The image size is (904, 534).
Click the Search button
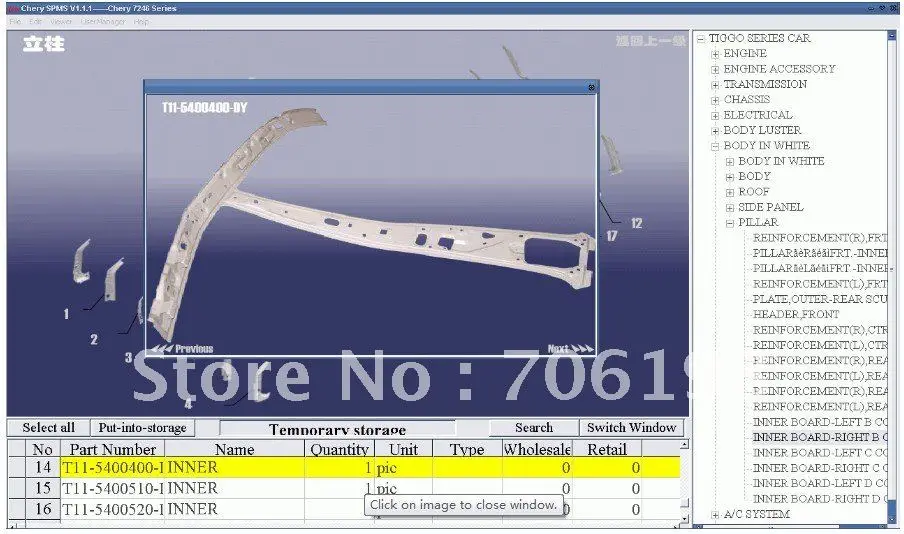(534, 427)
